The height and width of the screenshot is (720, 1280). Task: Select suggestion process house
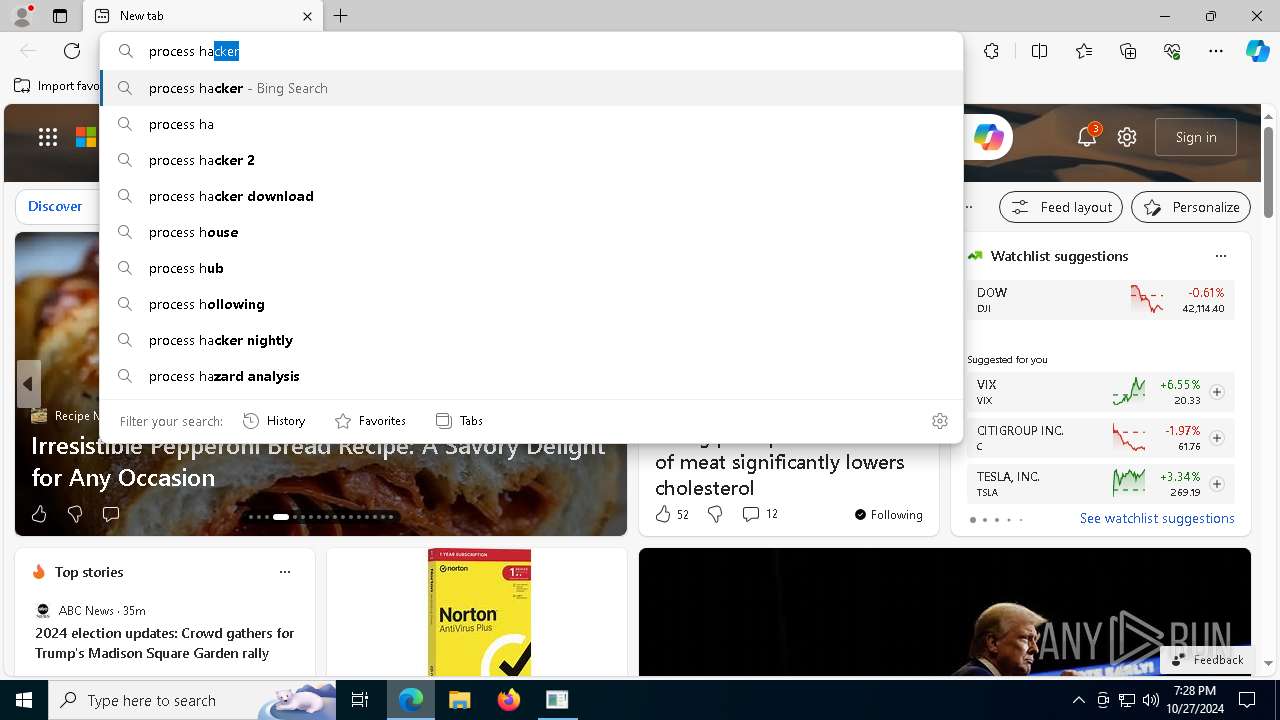[532, 232]
